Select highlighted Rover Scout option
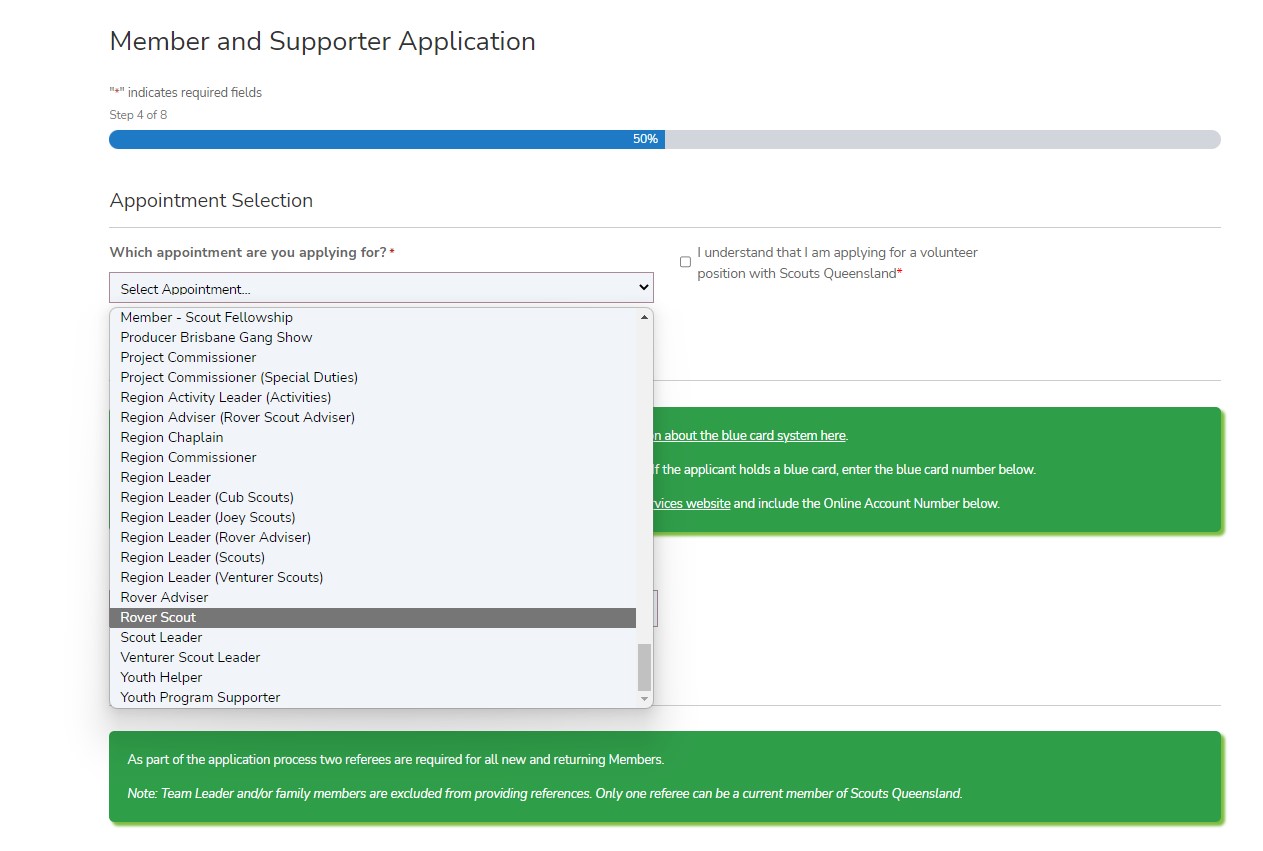Image resolution: width=1263 pixels, height=851 pixels. pyautogui.click(x=373, y=617)
